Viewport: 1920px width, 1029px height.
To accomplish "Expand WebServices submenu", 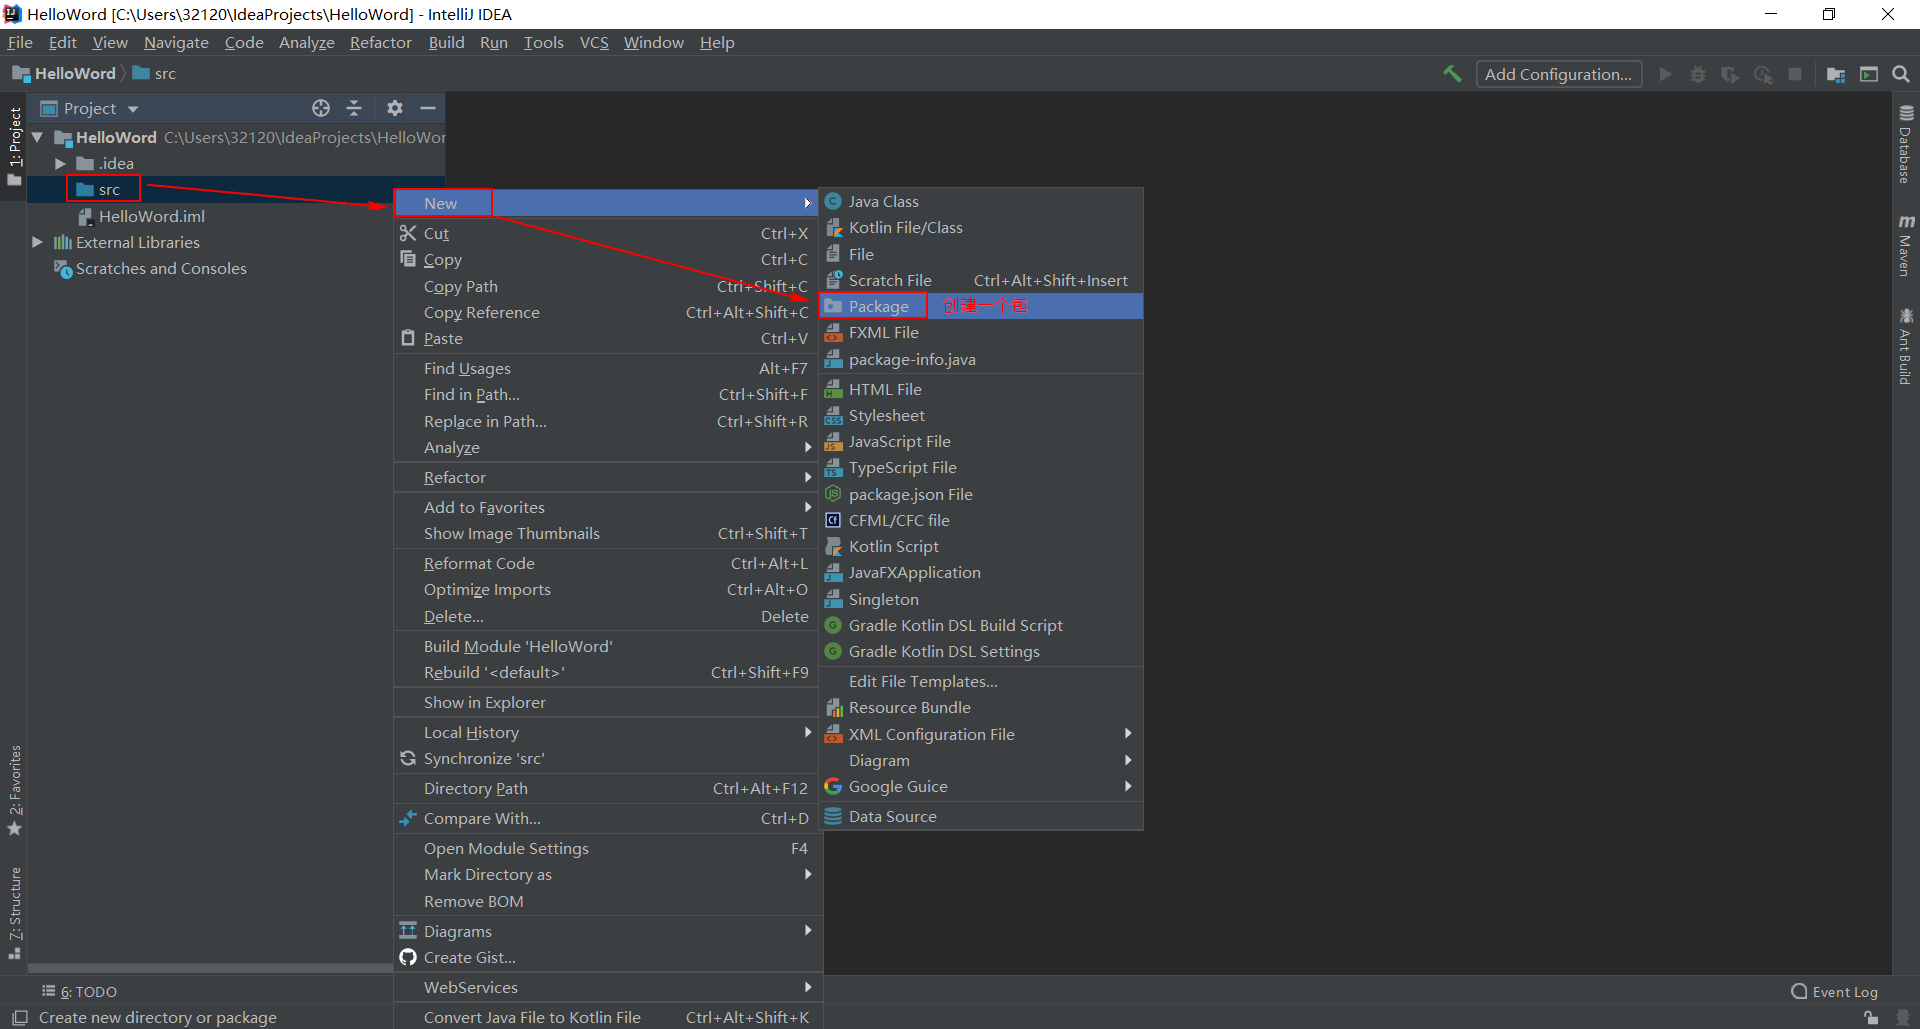I will [607, 987].
